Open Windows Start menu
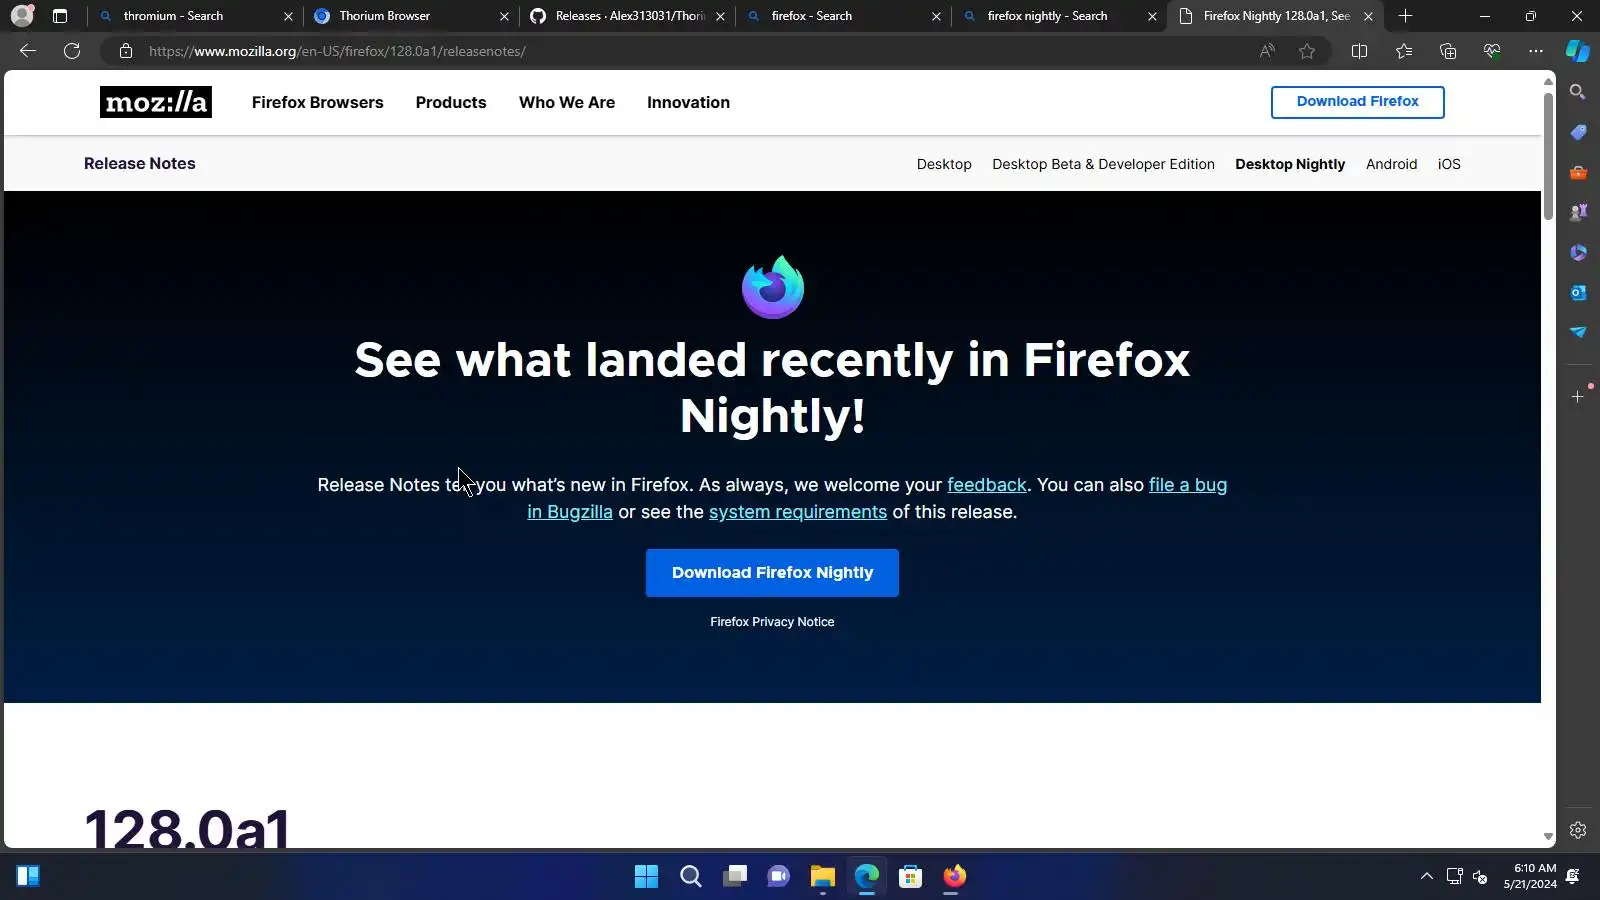This screenshot has height=900, width=1600. [647, 877]
